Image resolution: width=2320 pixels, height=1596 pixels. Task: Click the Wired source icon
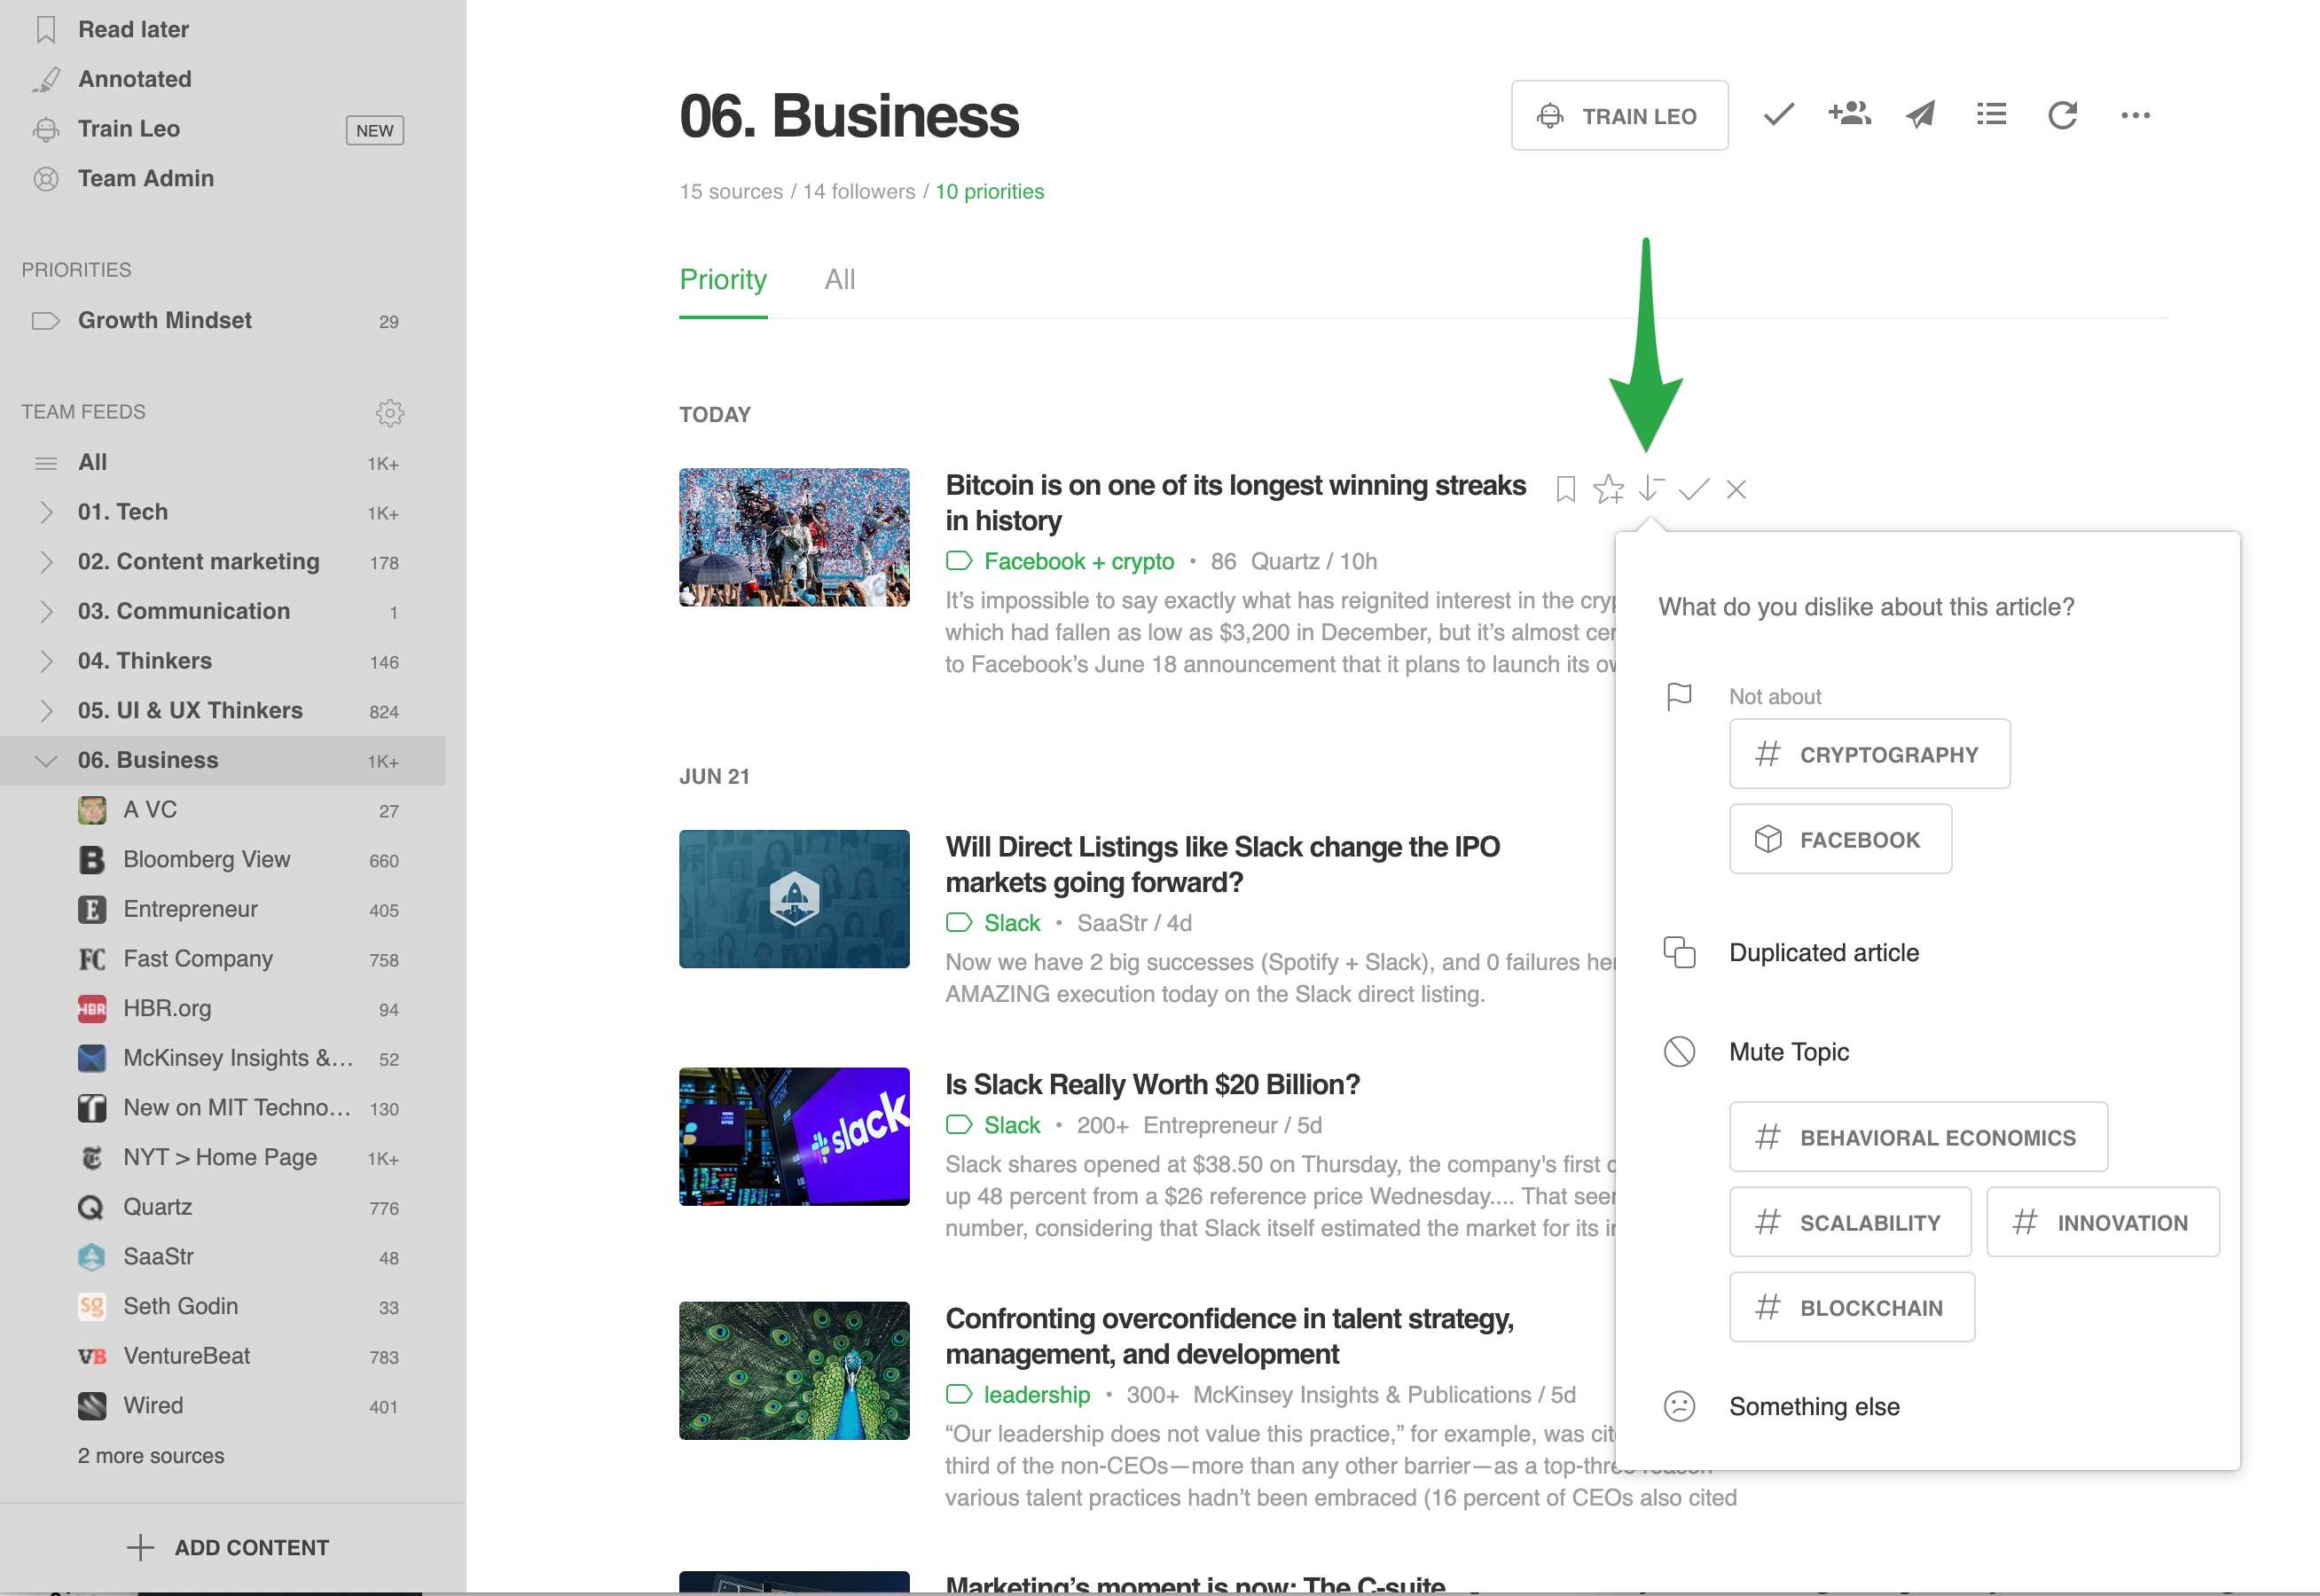point(91,1406)
